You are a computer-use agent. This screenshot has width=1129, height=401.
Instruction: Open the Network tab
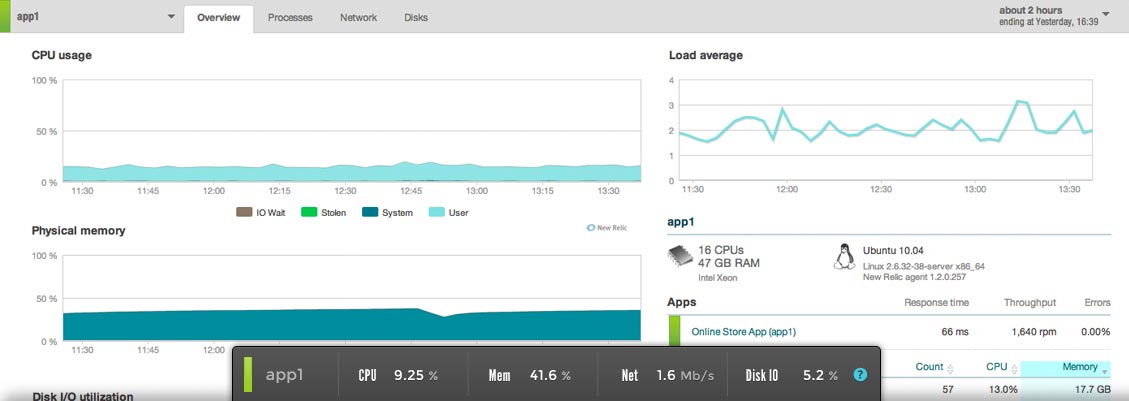point(359,18)
